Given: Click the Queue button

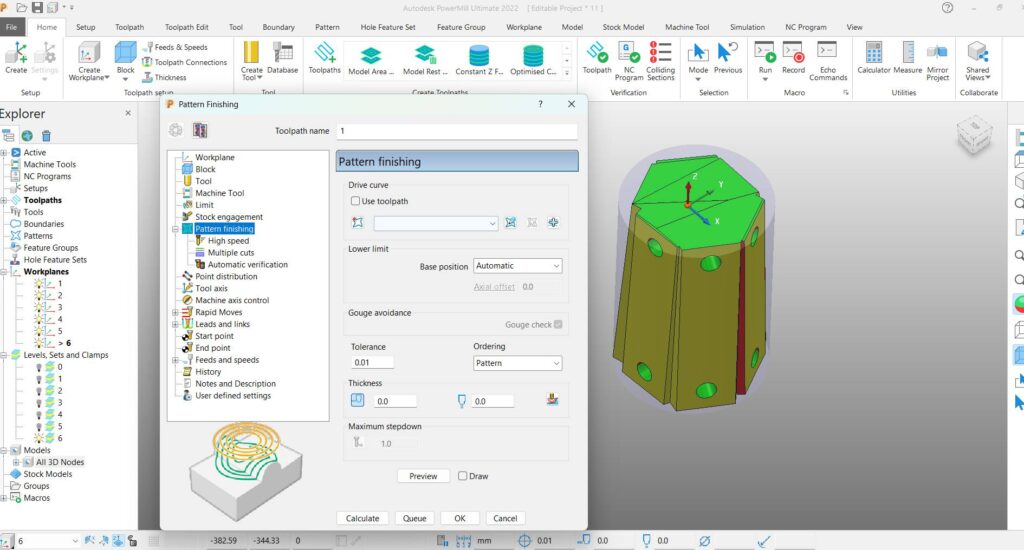Looking at the screenshot, I should tap(415, 518).
